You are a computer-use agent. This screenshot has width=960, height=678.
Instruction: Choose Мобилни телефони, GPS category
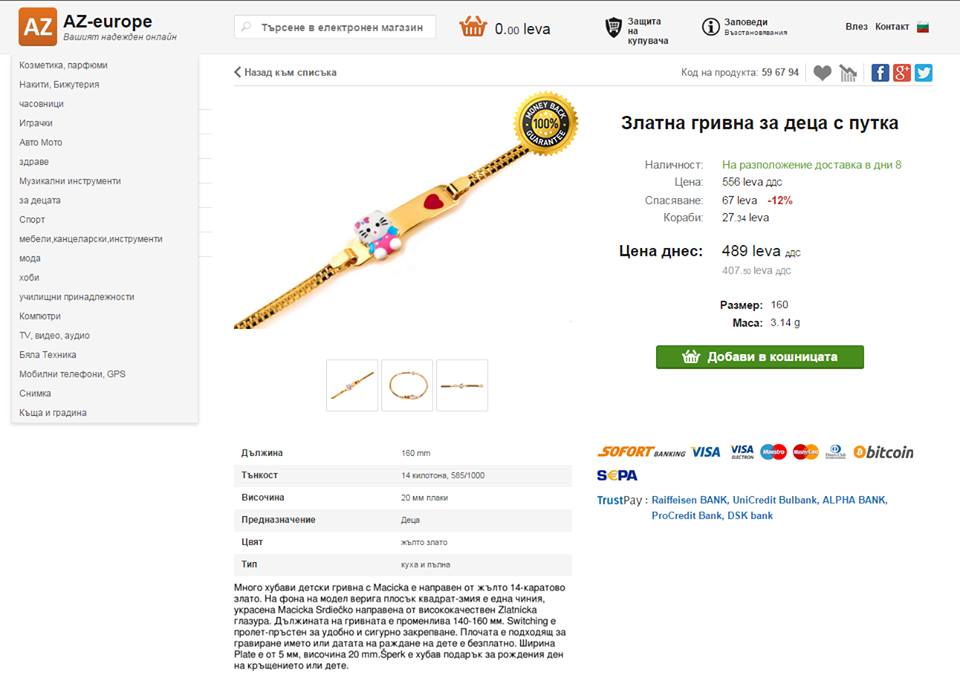[x=72, y=374]
